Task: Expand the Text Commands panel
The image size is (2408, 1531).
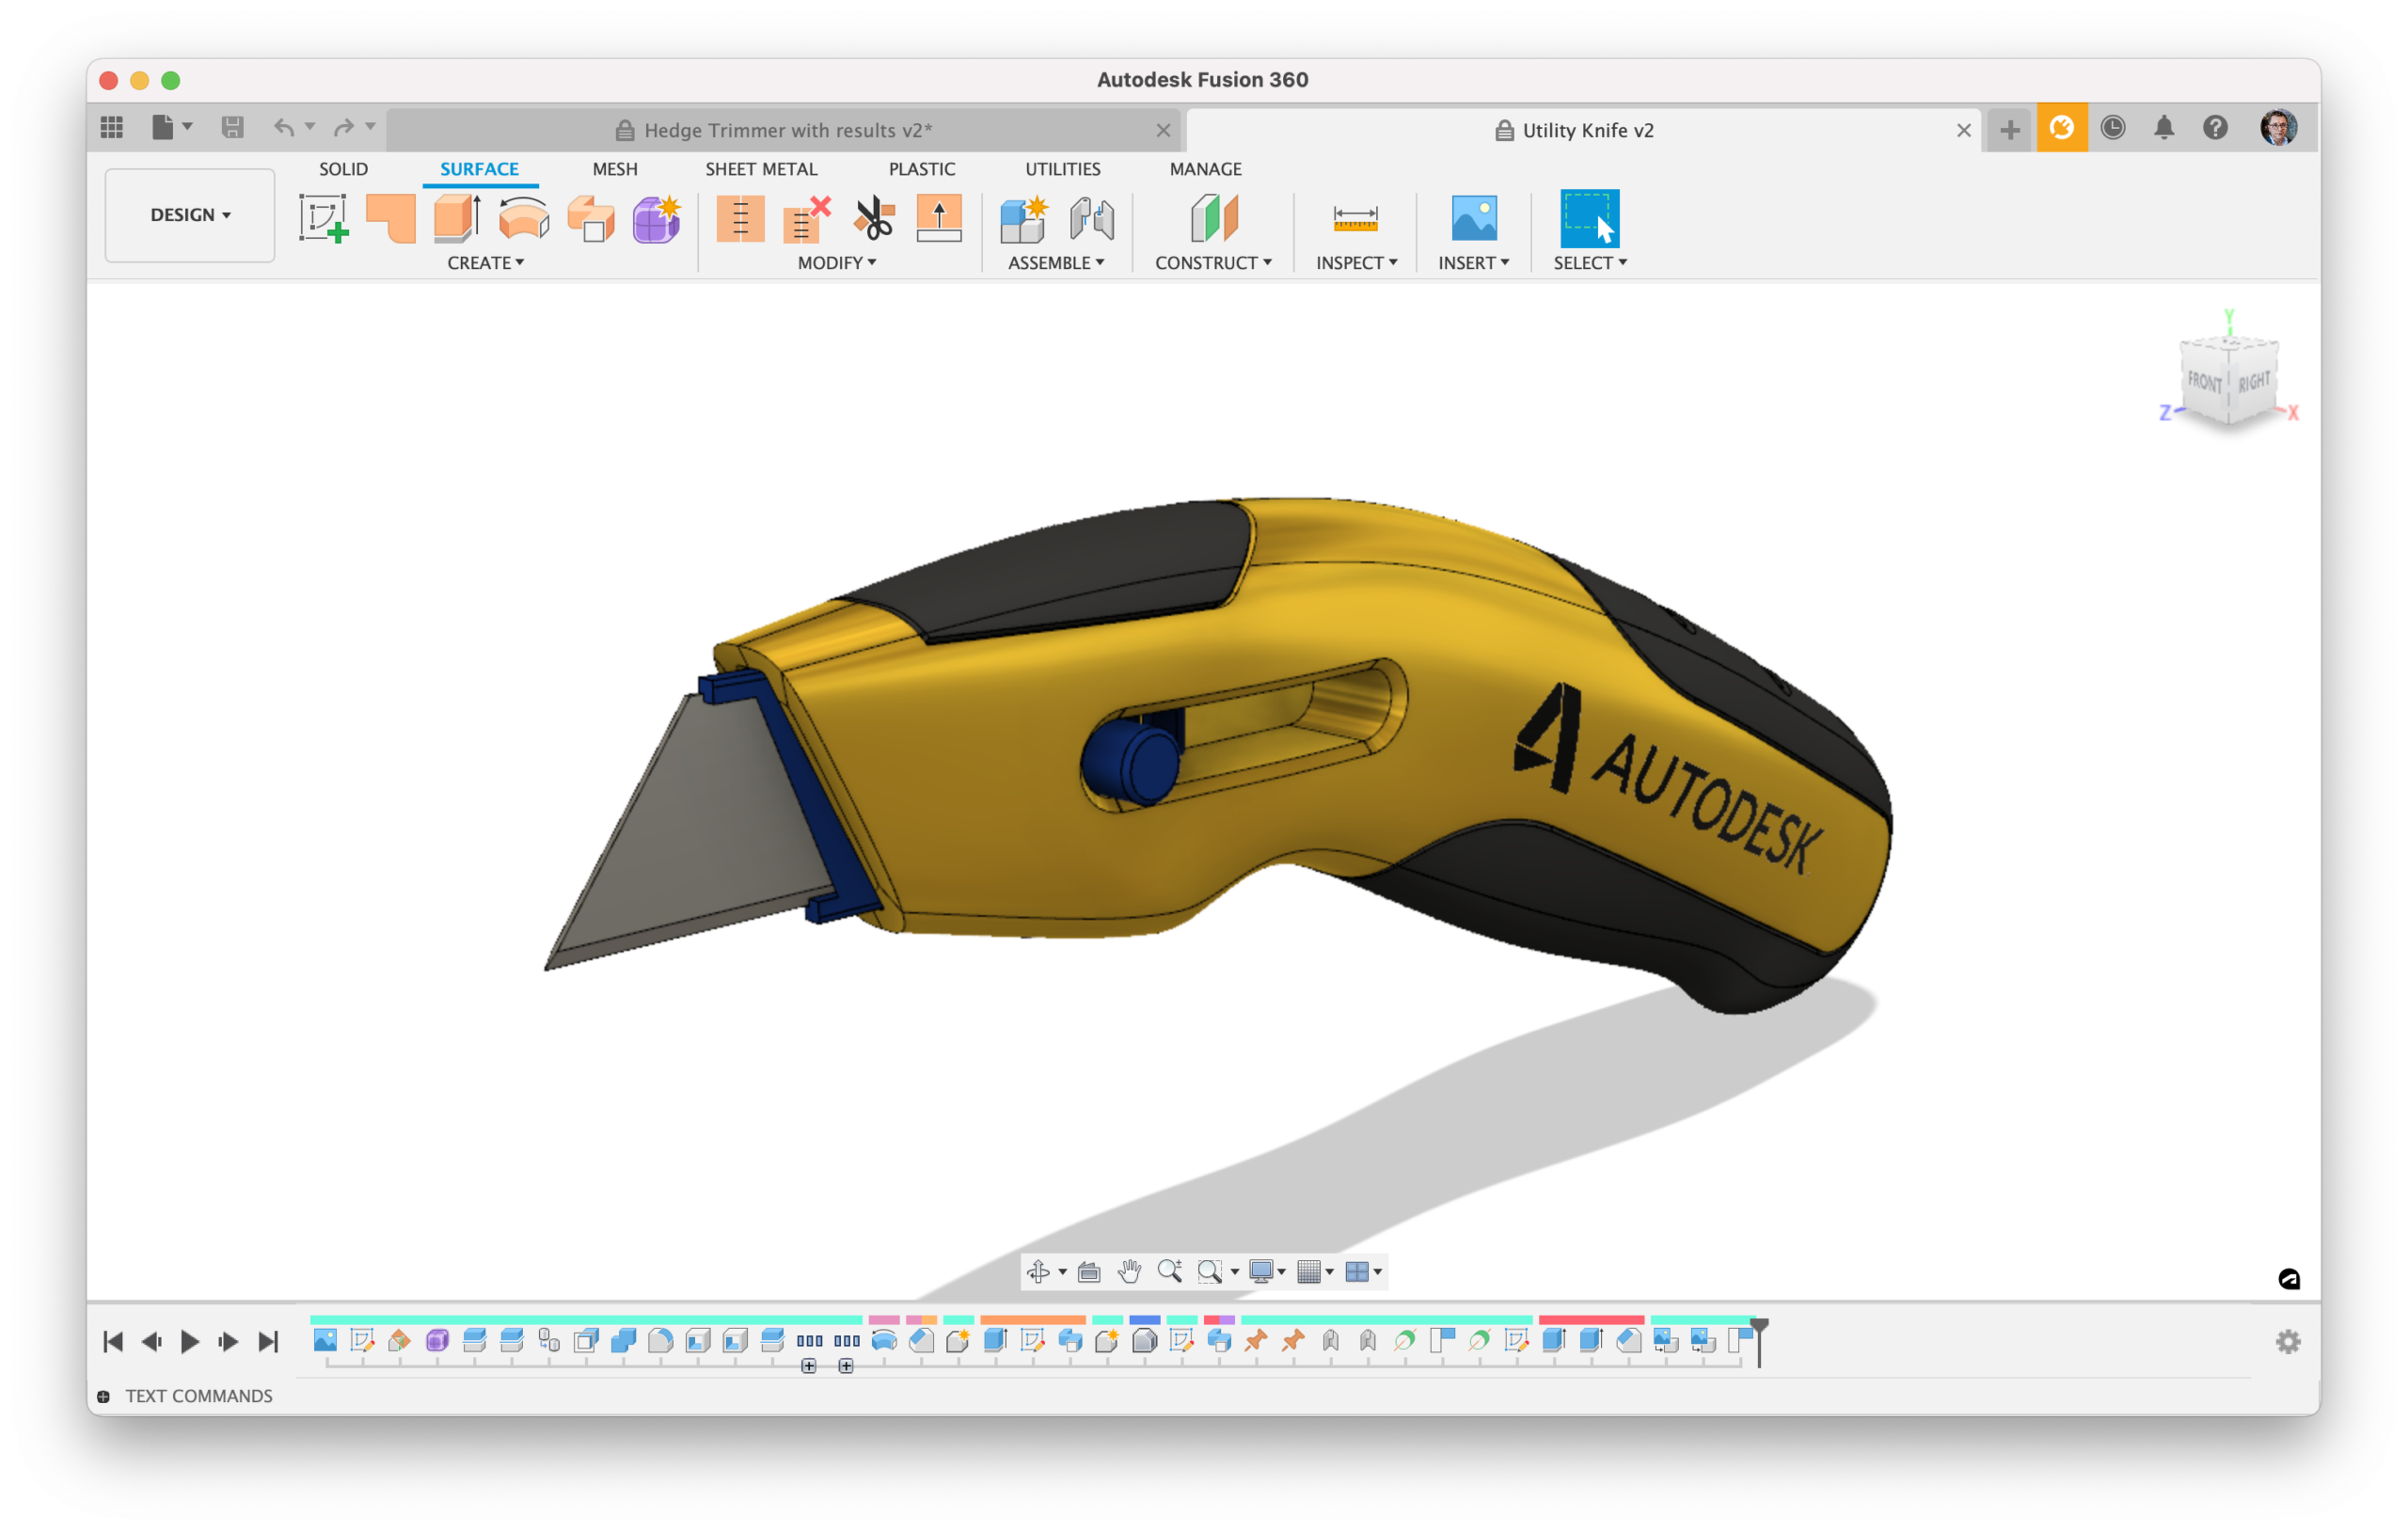Action: pos(103,1396)
